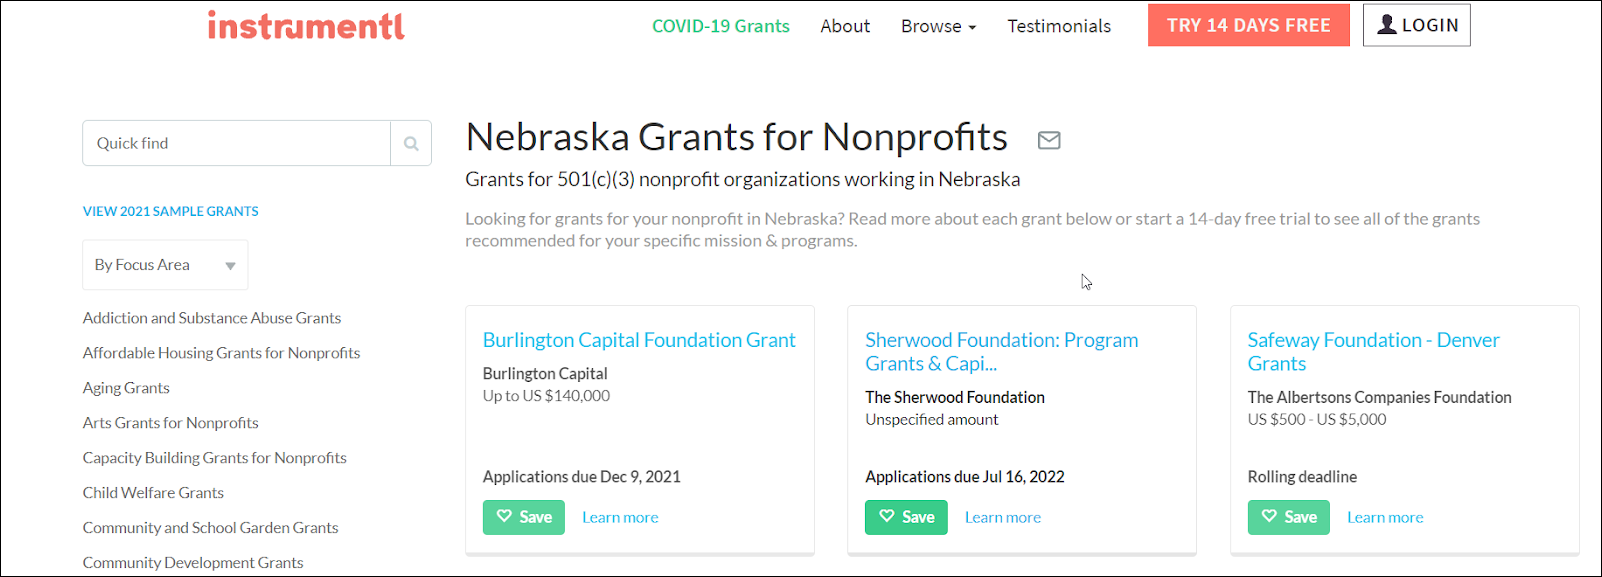Click the heart icon on Safeway Foundation's Save button
This screenshot has width=1602, height=577.
1269,517
